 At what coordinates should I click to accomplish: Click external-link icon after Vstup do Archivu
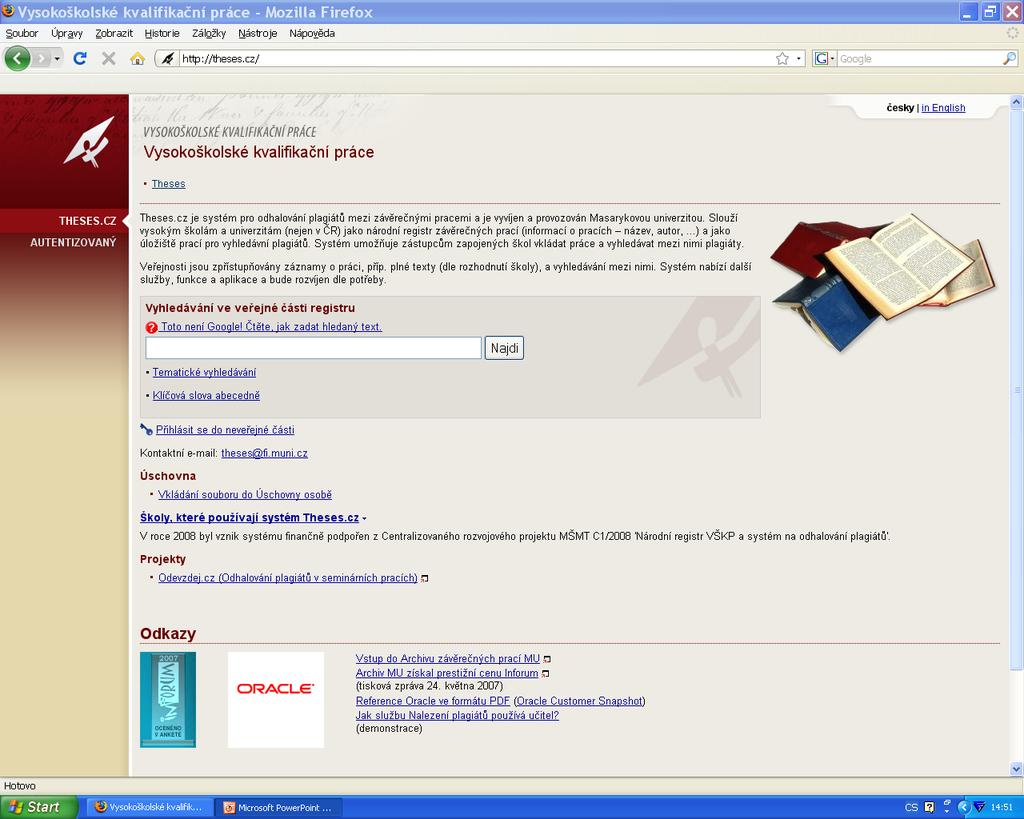[547, 660]
